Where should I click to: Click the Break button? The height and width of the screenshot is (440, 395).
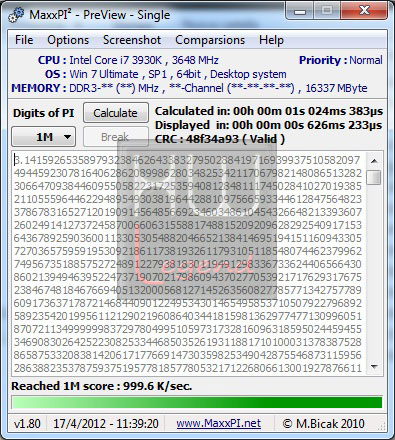(x=115, y=137)
